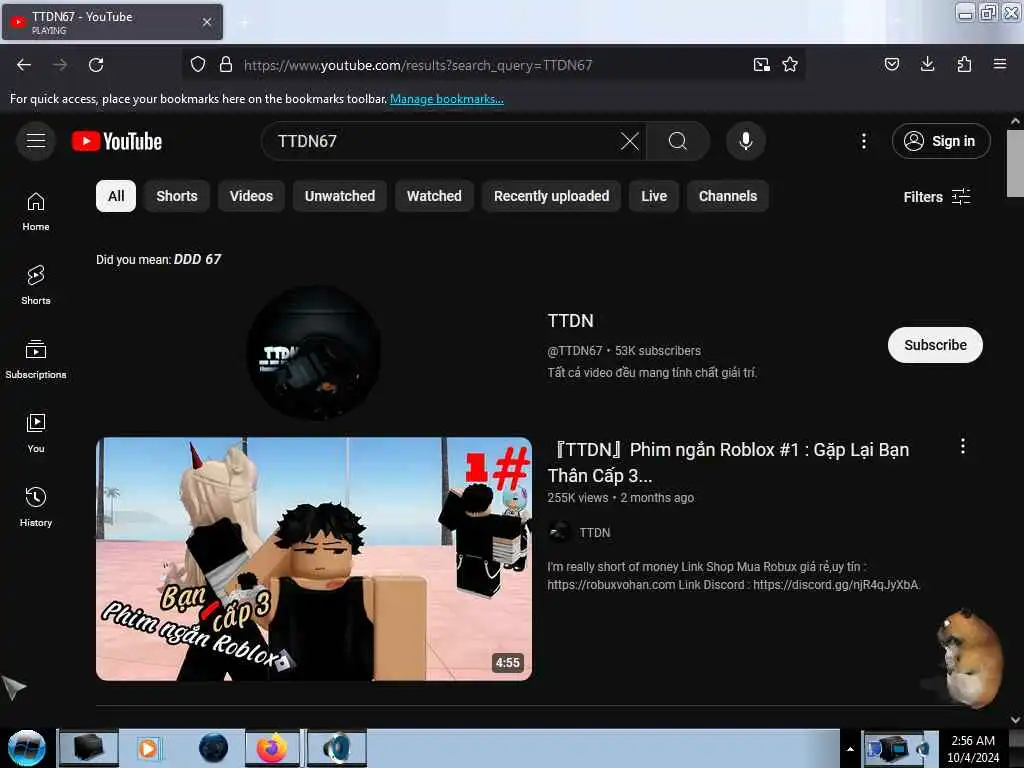Close the TTDN67 YouTube tab
This screenshot has width=1024, height=768.
pos(206,22)
